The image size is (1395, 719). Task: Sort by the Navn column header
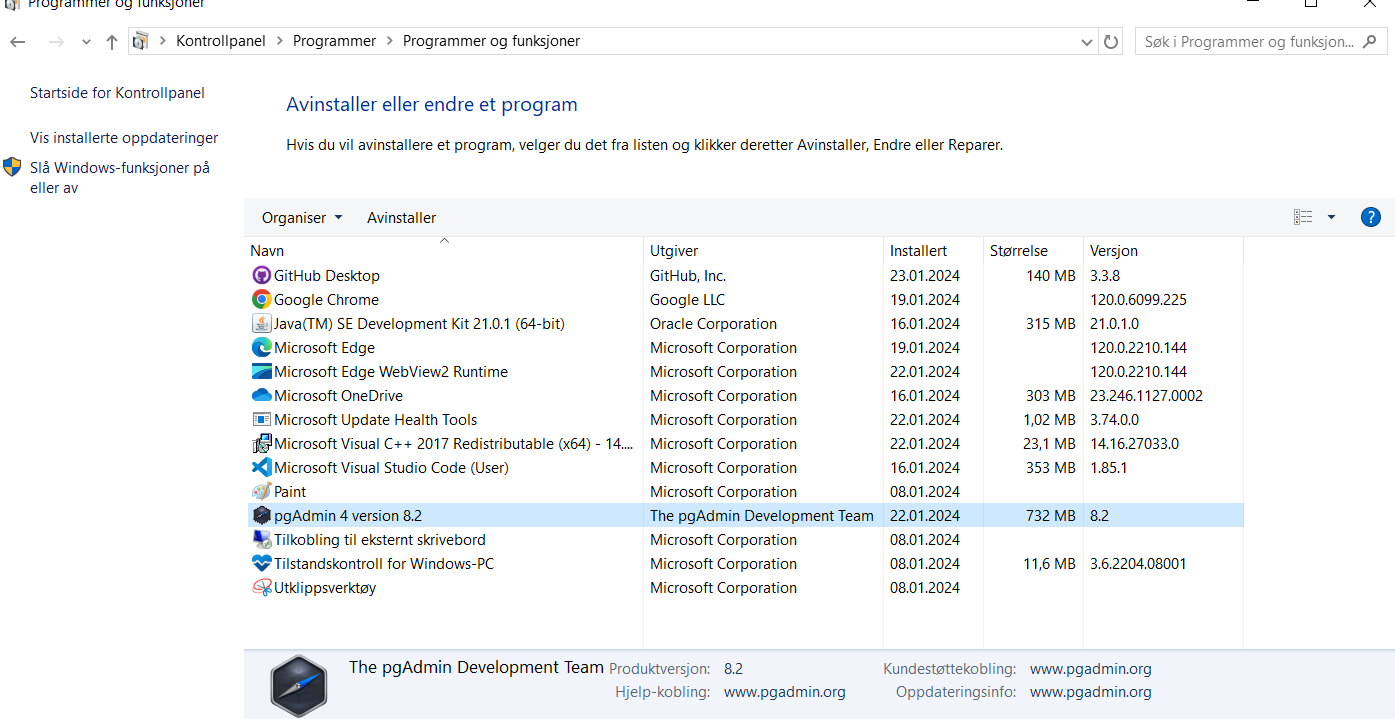444,251
